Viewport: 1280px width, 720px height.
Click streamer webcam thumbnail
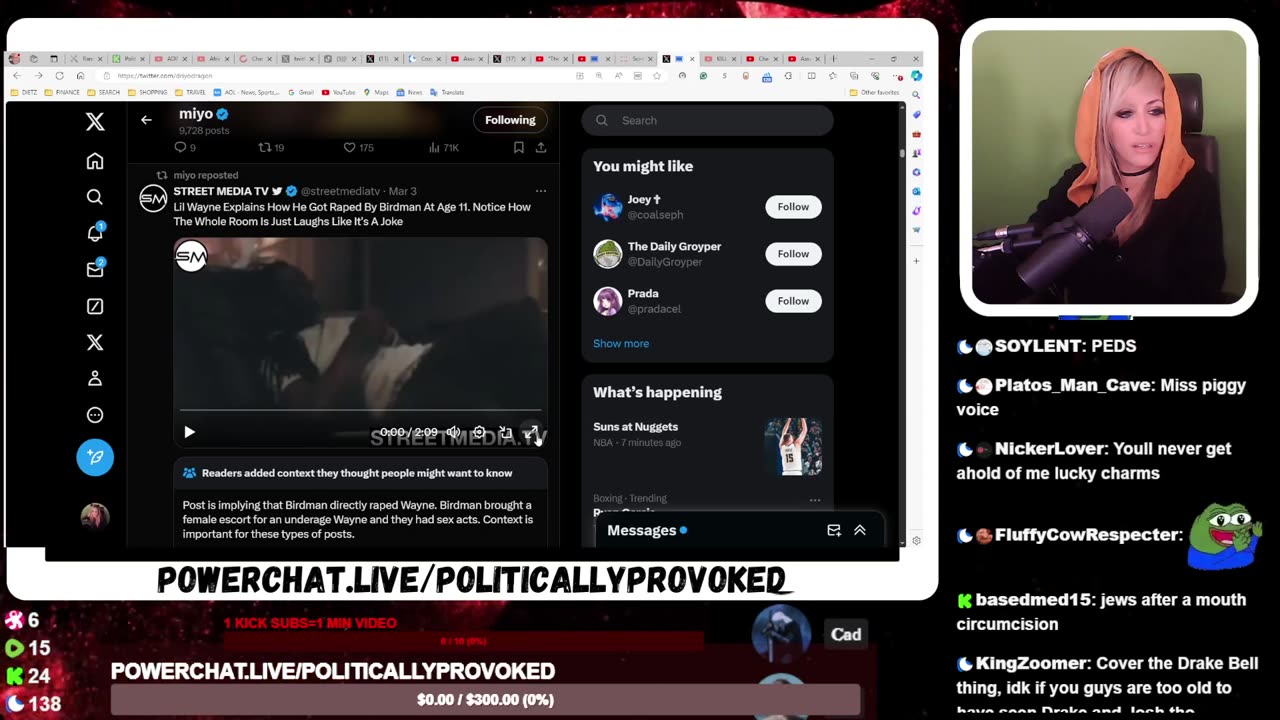pyautogui.click(x=1109, y=167)
